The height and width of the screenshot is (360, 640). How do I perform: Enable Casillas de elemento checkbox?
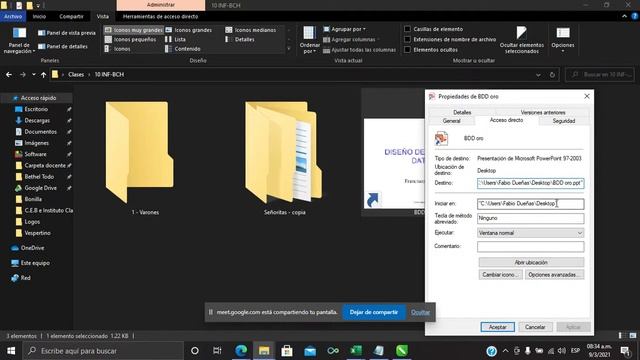[x=407, y=29]
